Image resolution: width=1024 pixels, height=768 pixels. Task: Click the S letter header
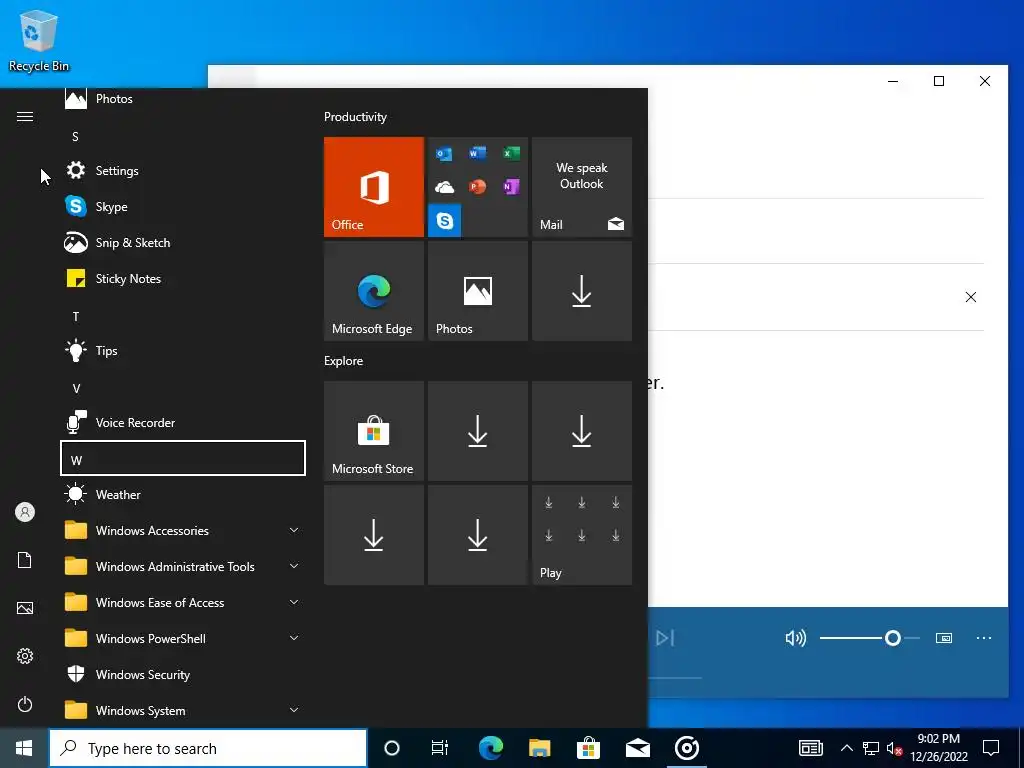(183, 136)
